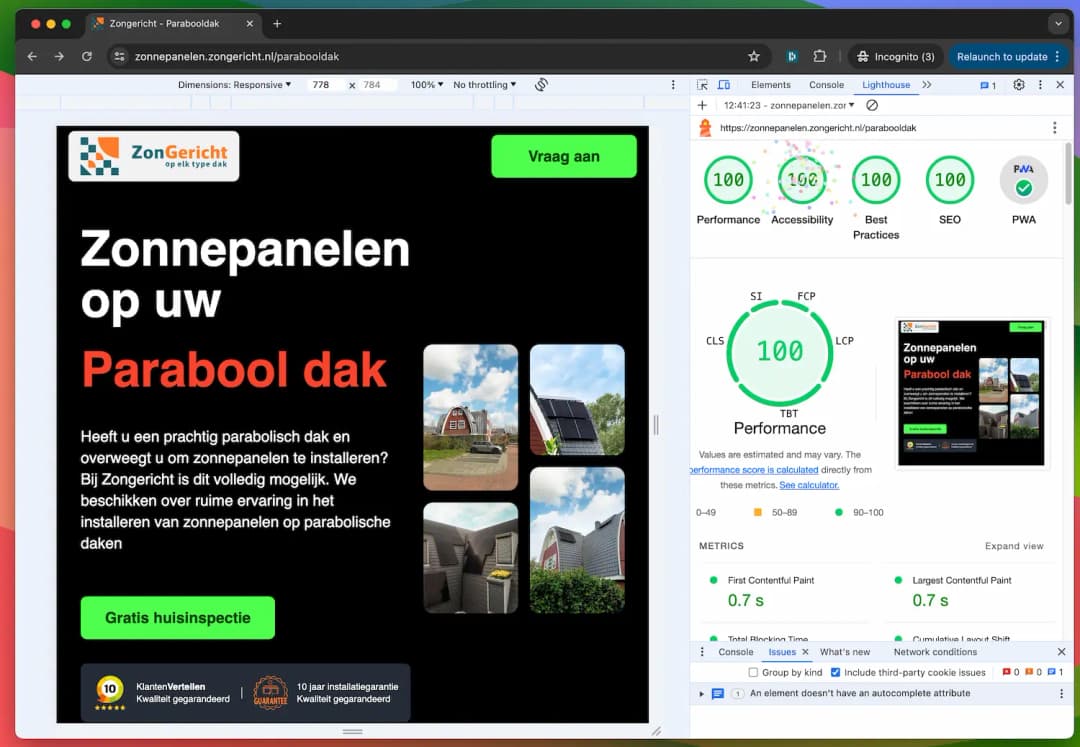This screenshot has width=1080, height=747.
Task: Start a new Lighthouse report with plus icon
Action: pyautogui.click(x=702, y=105)
